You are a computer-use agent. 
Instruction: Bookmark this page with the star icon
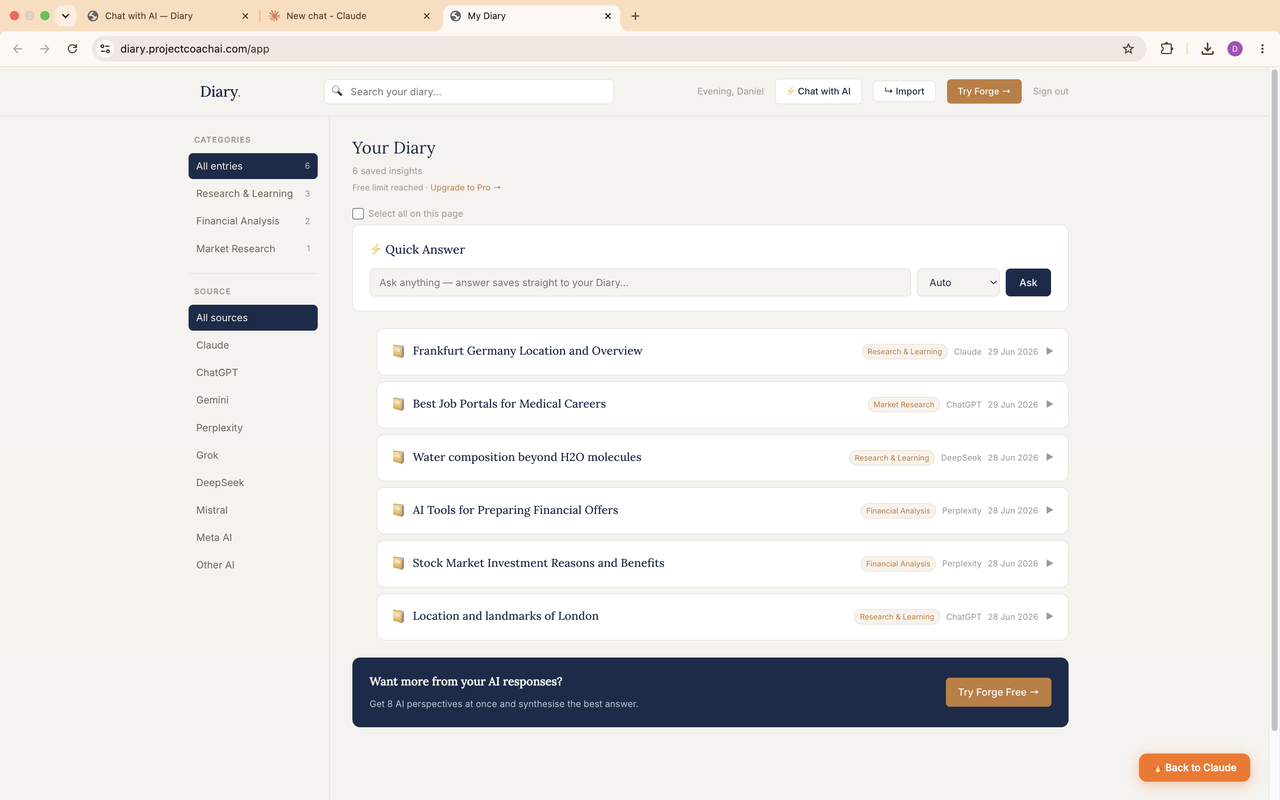[x=1128, y=48]
